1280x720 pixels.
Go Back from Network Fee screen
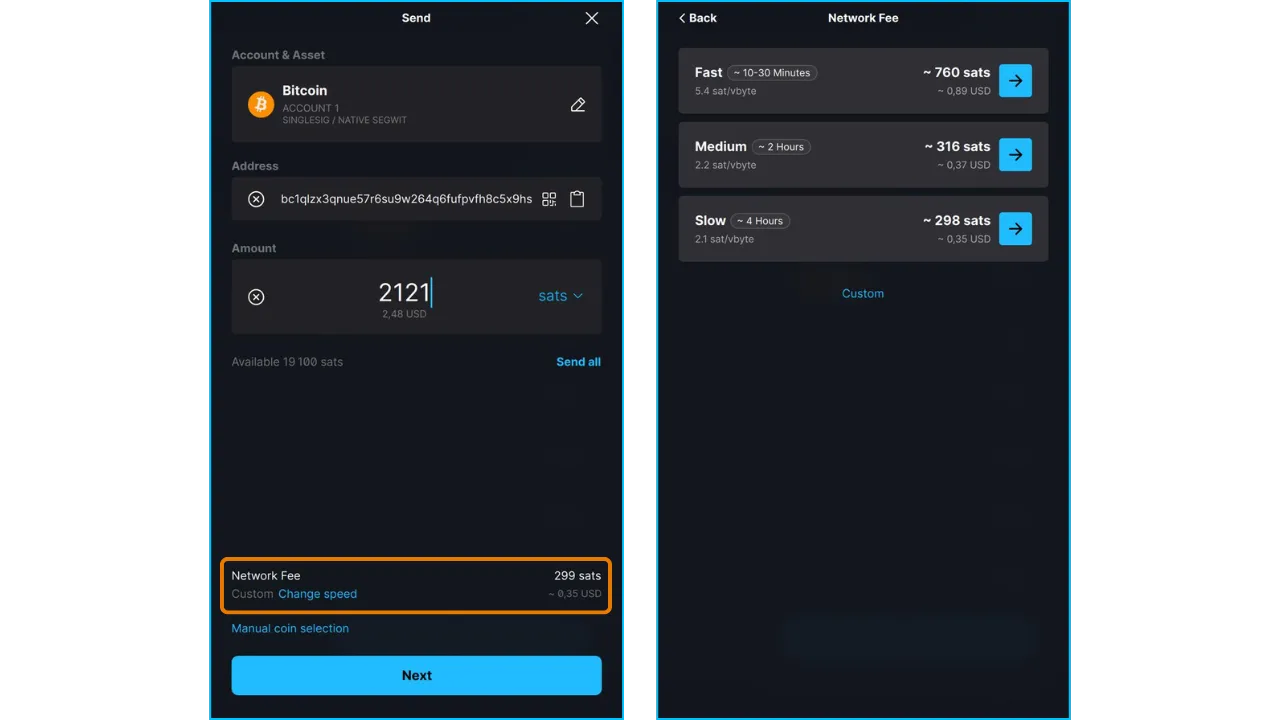point(698,18)
